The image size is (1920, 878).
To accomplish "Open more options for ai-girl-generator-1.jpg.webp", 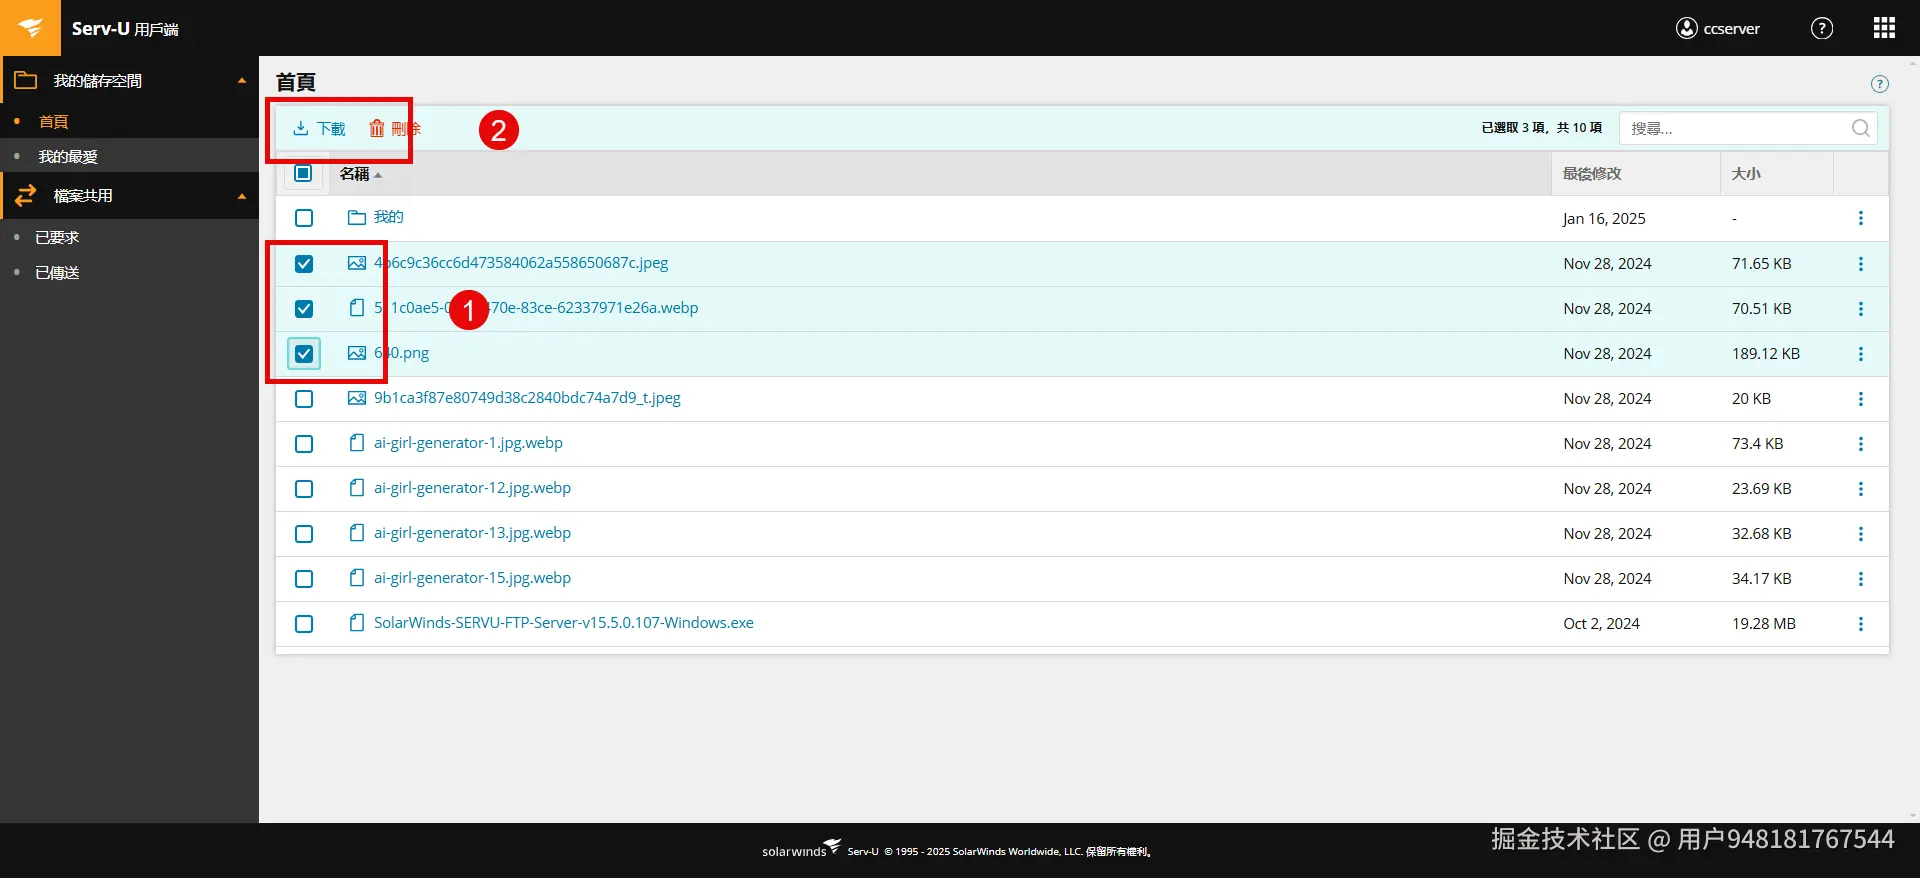I will (x=1860, y=444).
